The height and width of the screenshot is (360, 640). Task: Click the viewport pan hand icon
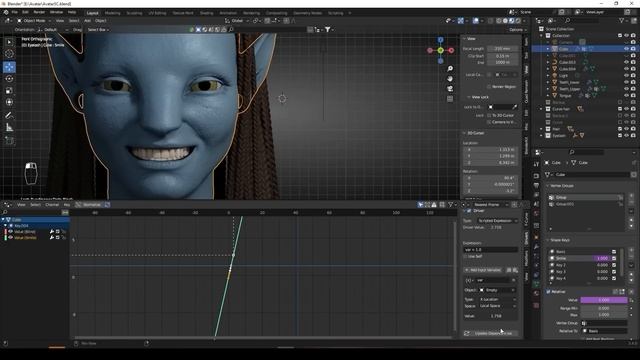point(450,78)
